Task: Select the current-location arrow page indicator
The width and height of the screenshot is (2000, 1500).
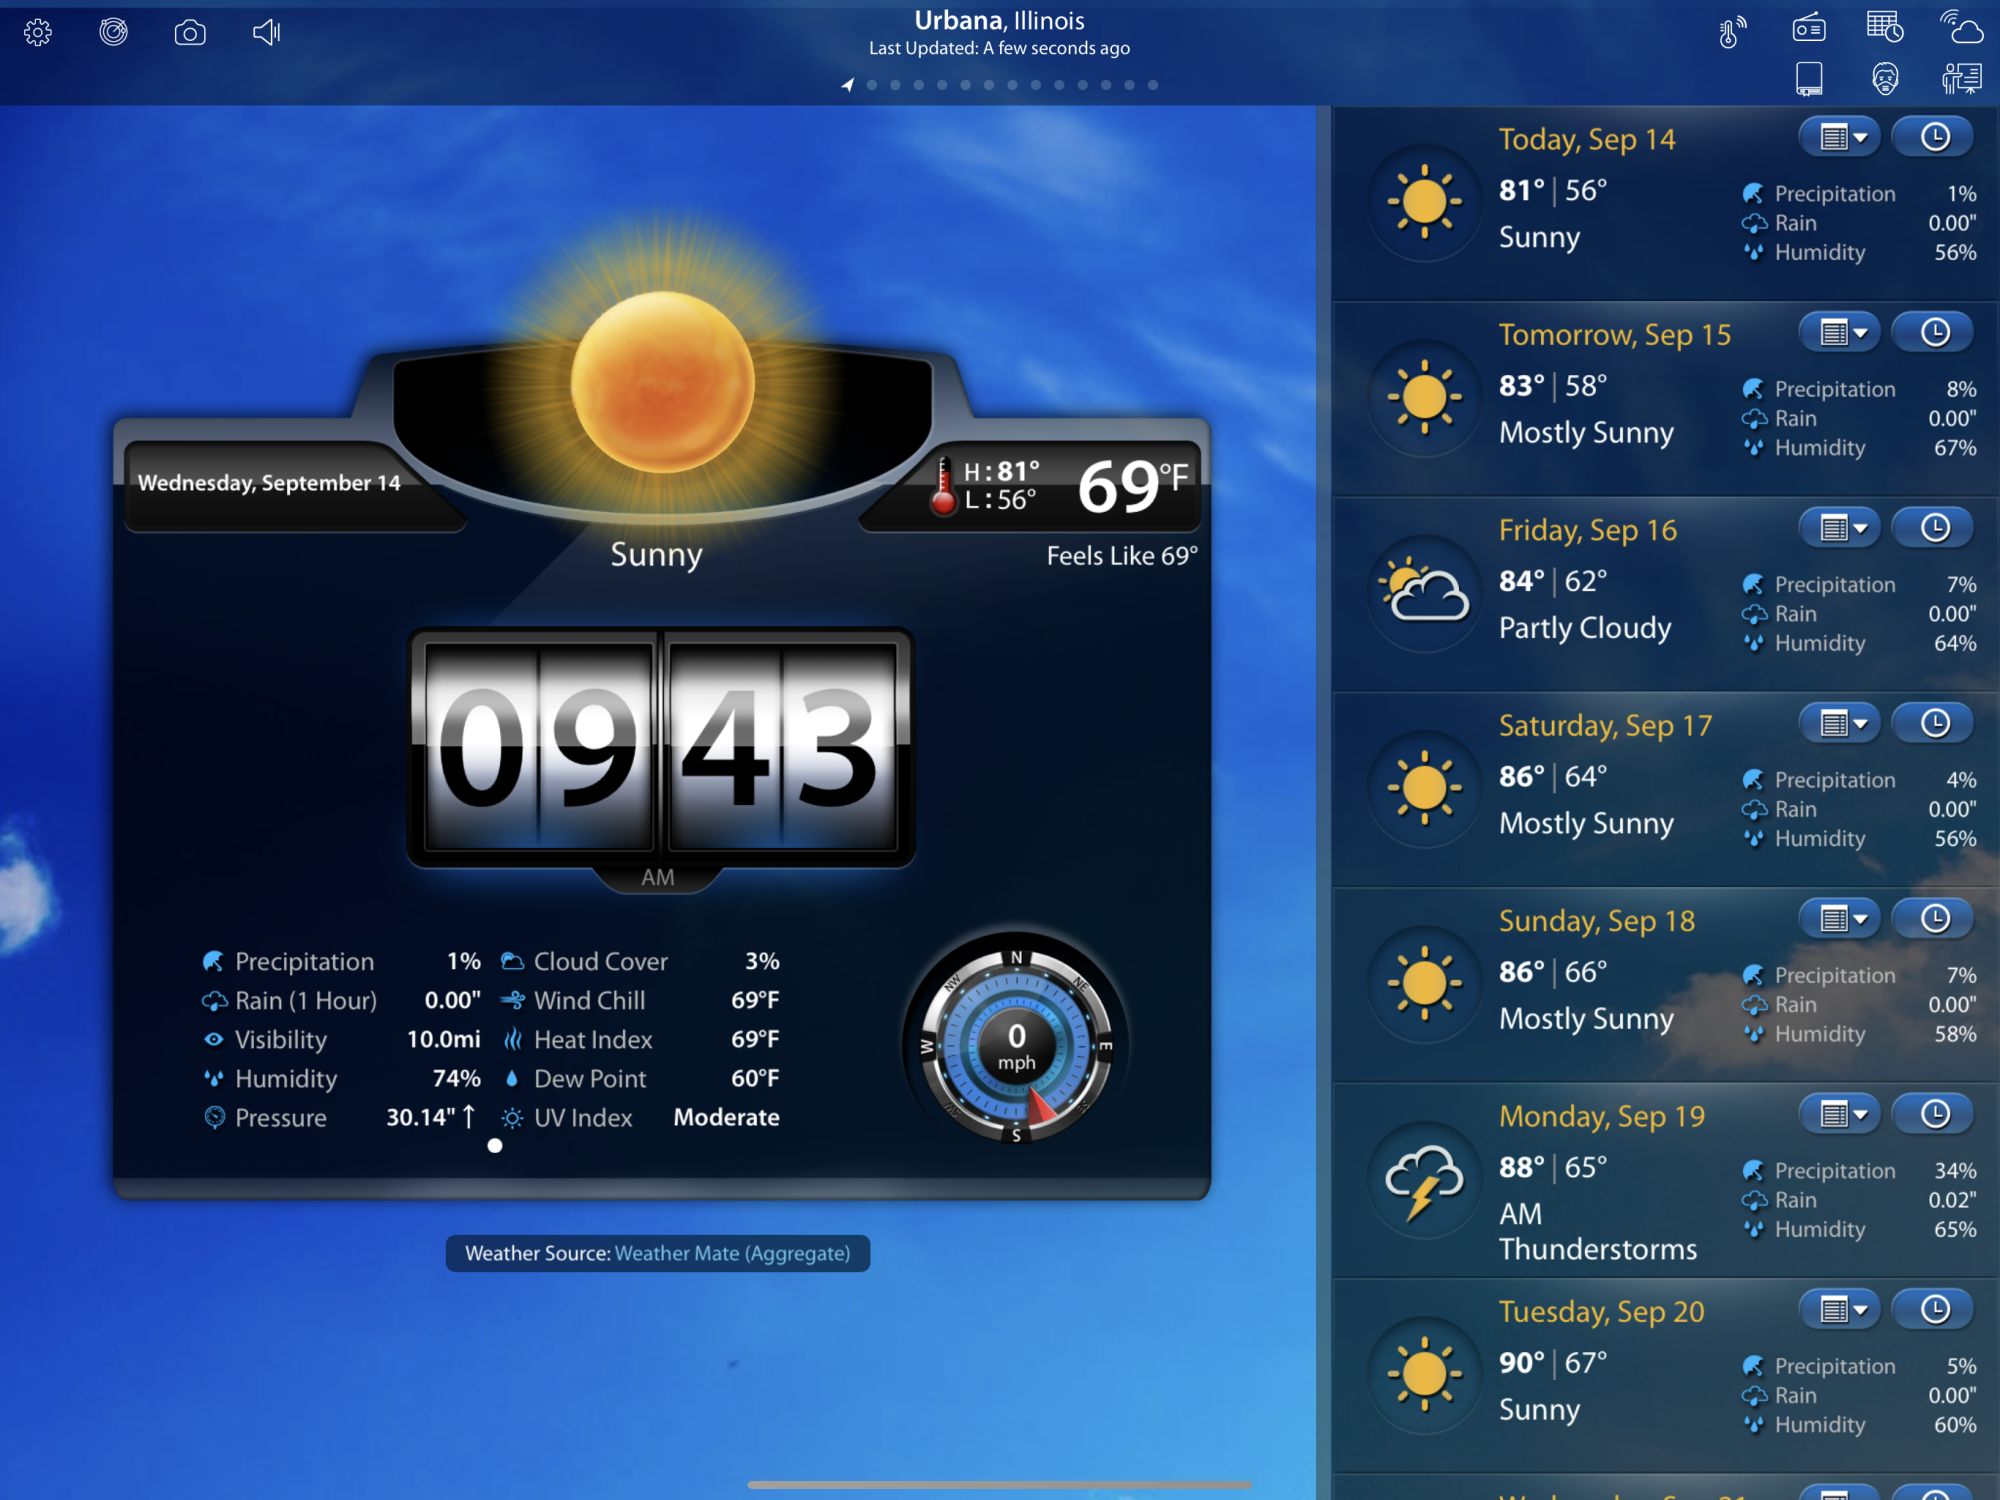Action: (x=848, y=85)
